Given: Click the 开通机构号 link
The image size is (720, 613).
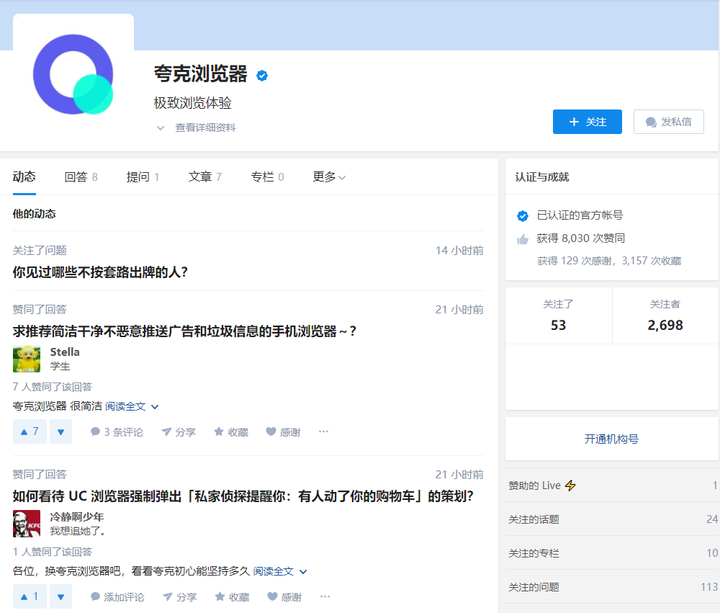Looking at the screenshot, I should [611, 439].
